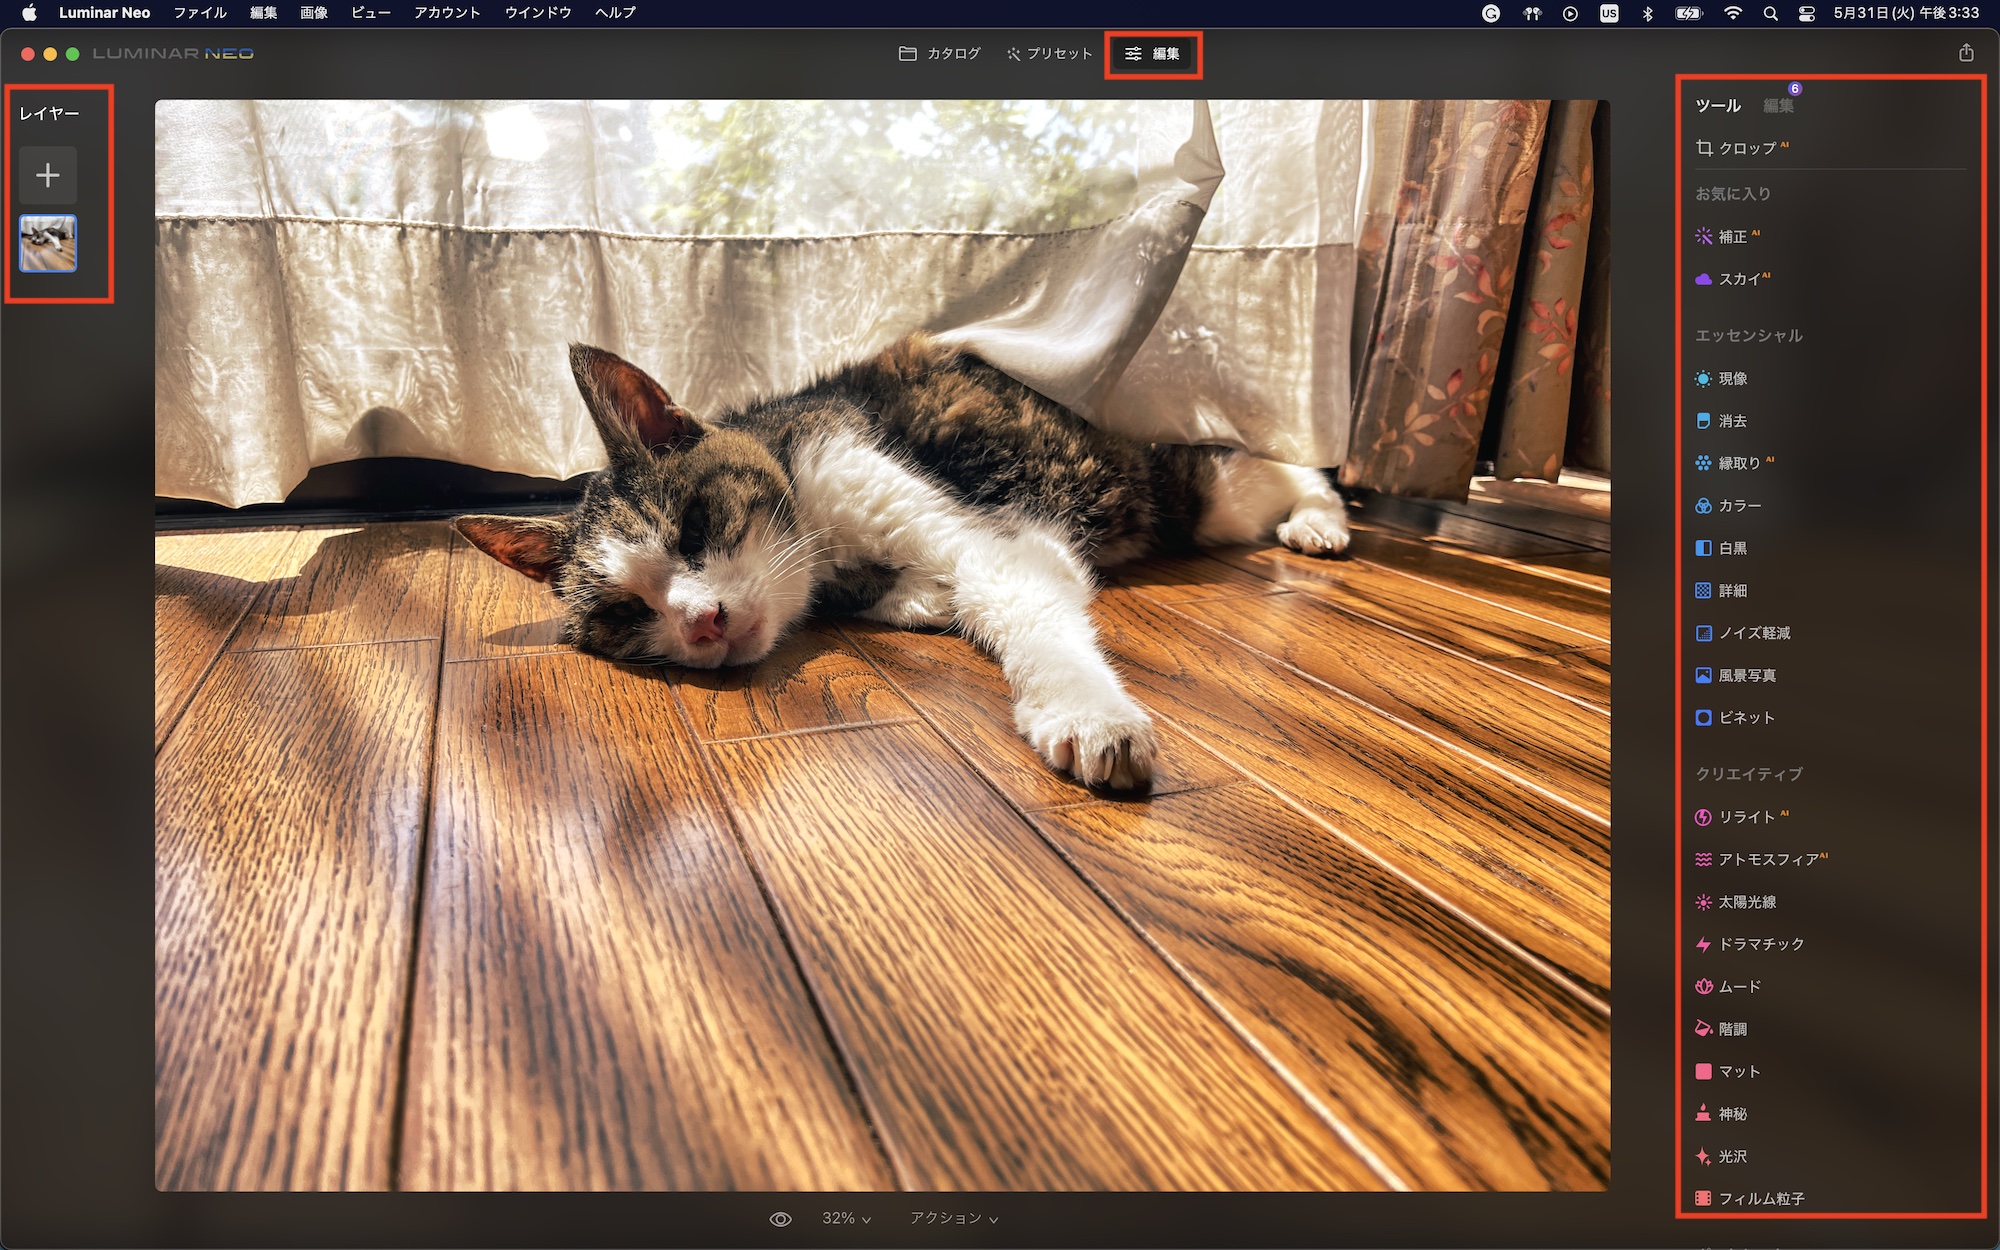
Task: Switch to the Presets (プリセット) tab
Action: 1050,54
